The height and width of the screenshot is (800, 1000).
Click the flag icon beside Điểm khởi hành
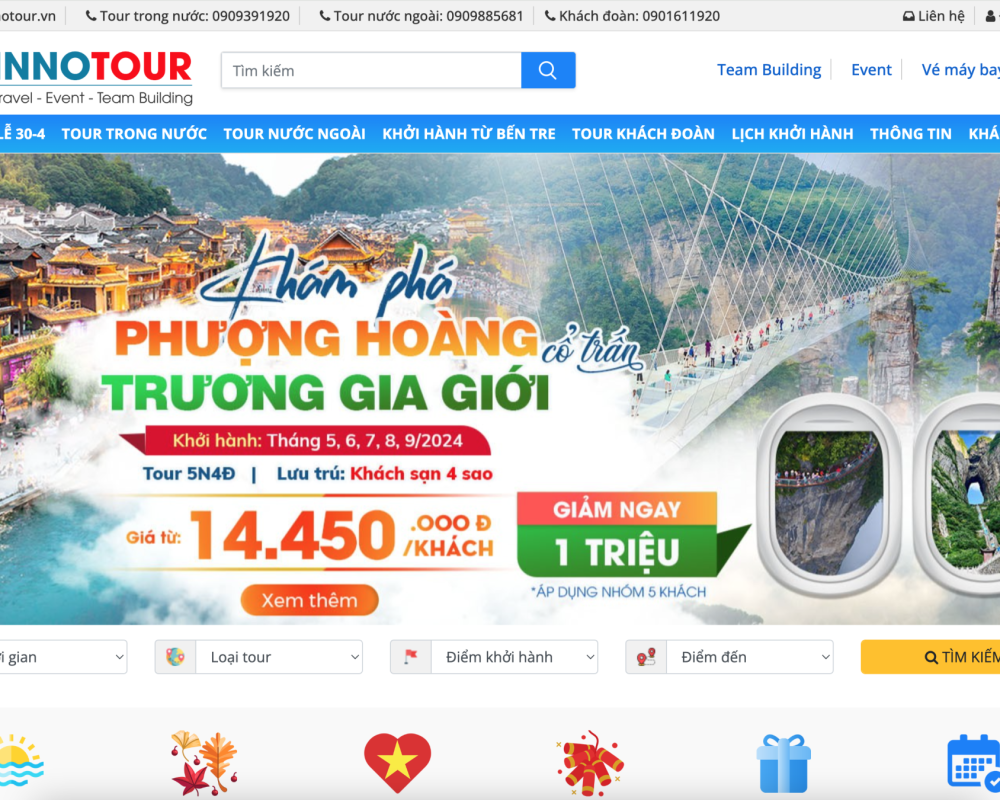click(411, 656)
